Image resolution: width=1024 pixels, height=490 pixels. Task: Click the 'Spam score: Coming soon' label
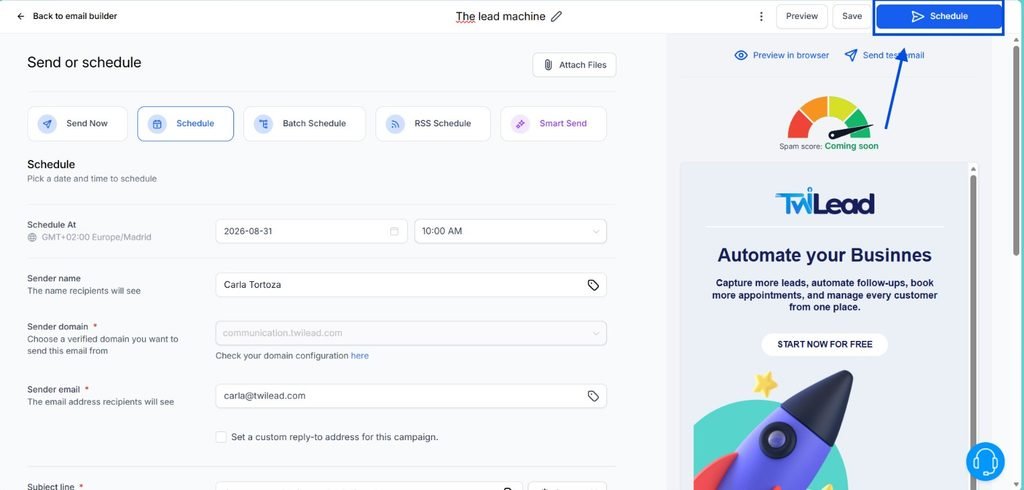click(x=829, y=146)
